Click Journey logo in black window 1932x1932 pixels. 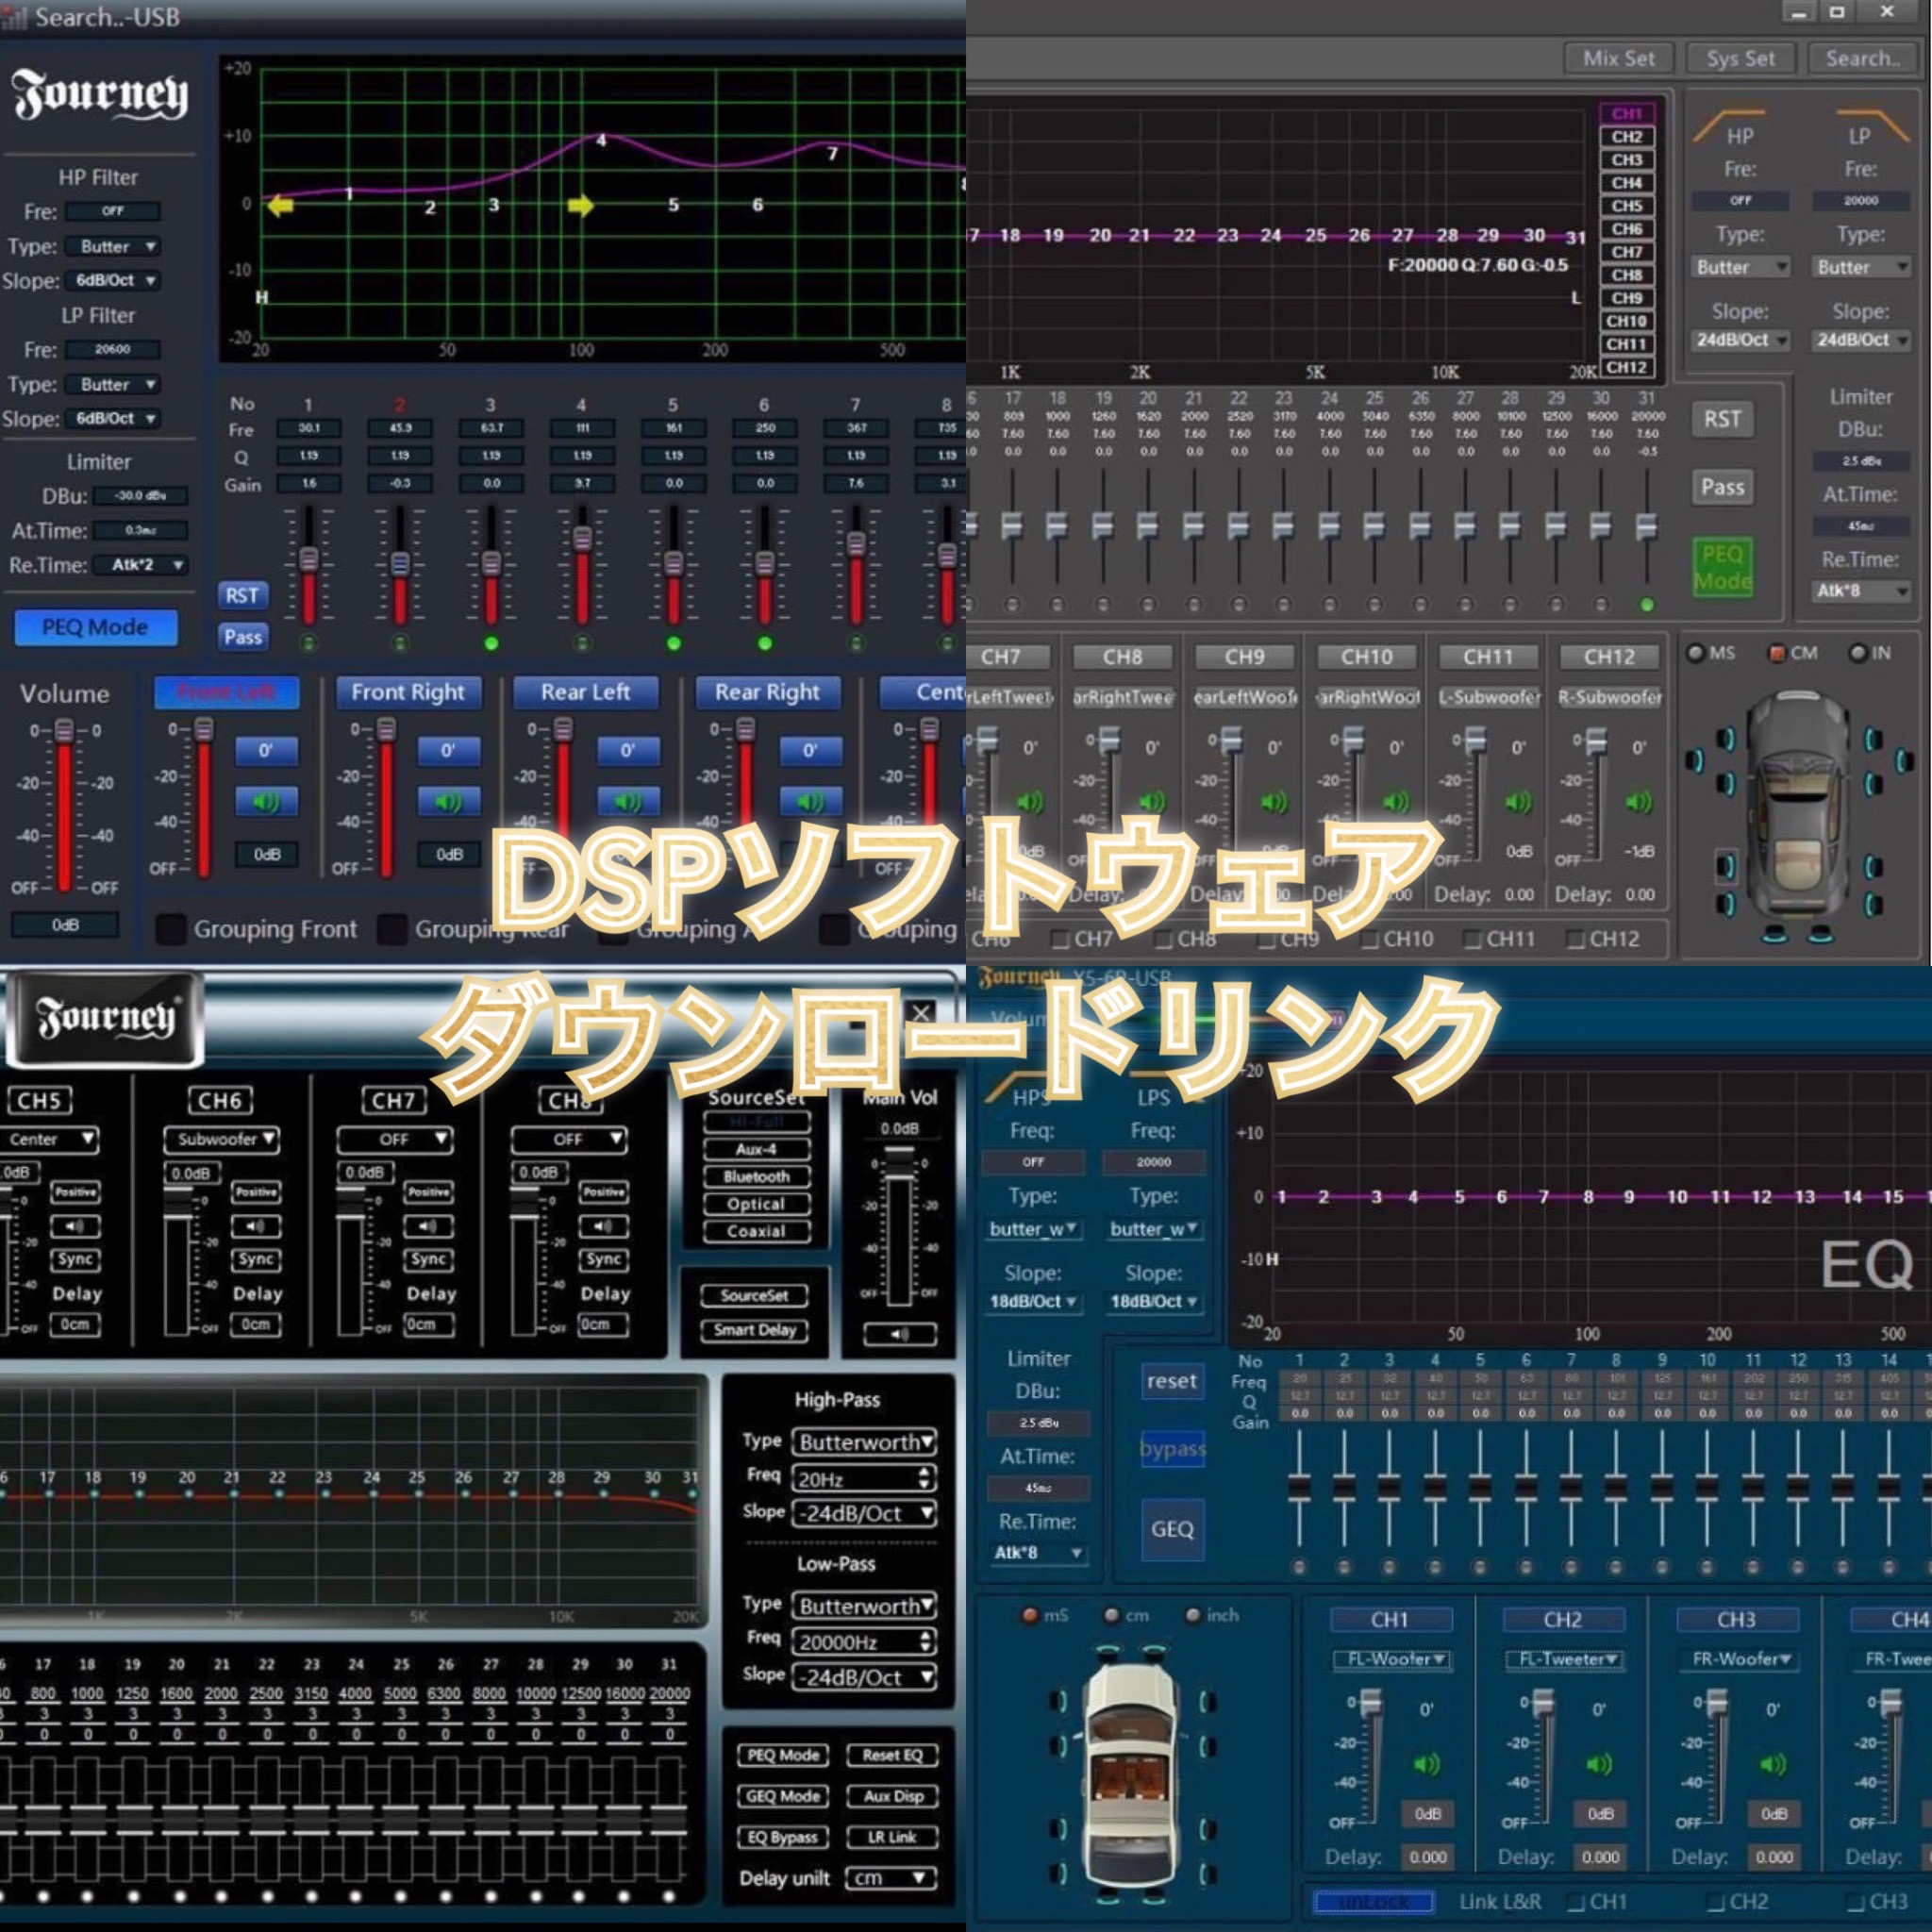(x=105, y=1018)
